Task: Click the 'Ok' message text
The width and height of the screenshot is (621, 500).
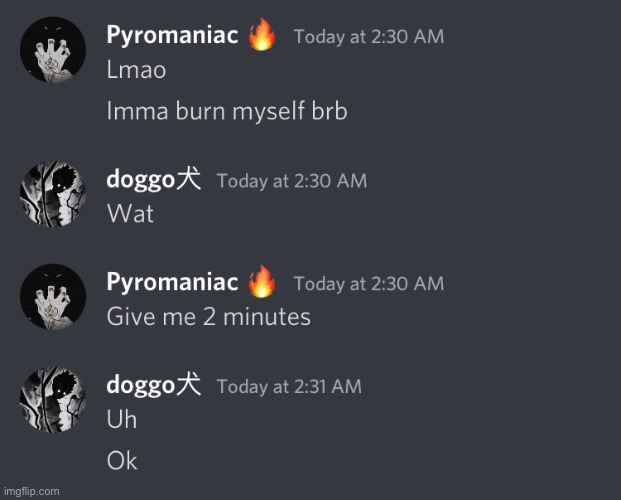Action: (122, 461)
